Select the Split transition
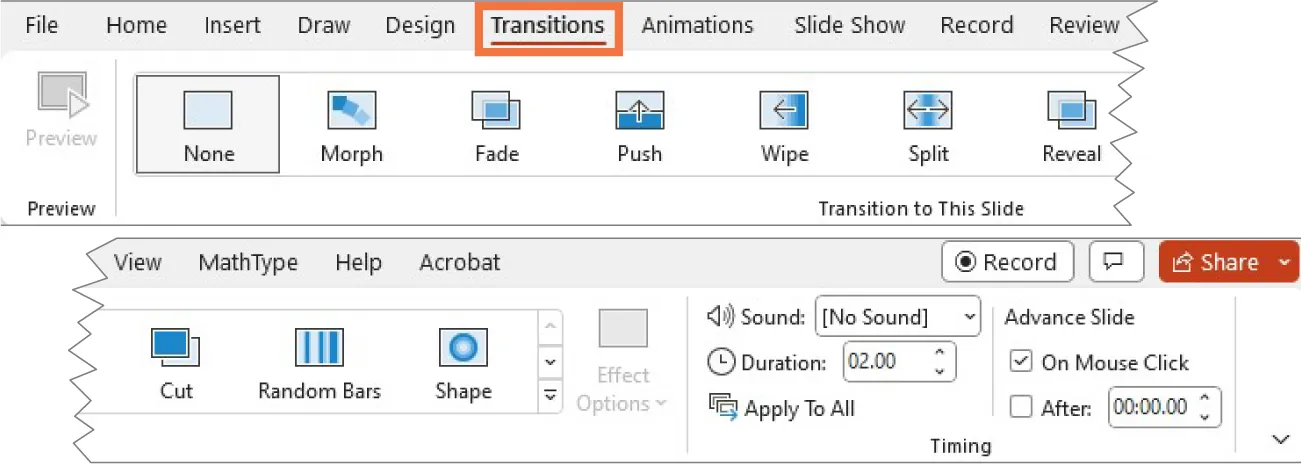Screen dimensions: 1301x464 tap(927, 125)
